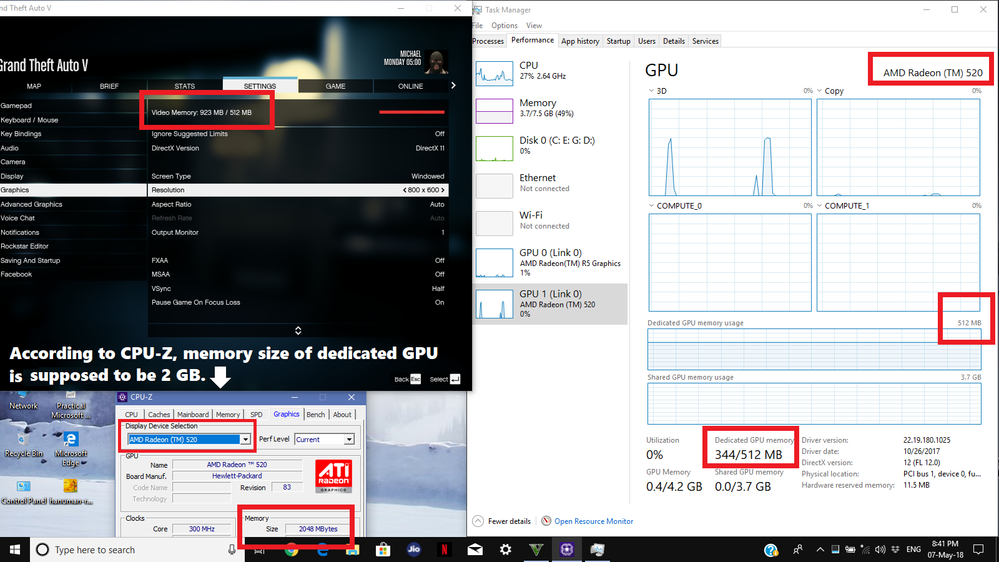This screenshot has height=562, width=999.
Task: Open the COMPUTE_0 graph engine dropdown
Action: point(651,205)
